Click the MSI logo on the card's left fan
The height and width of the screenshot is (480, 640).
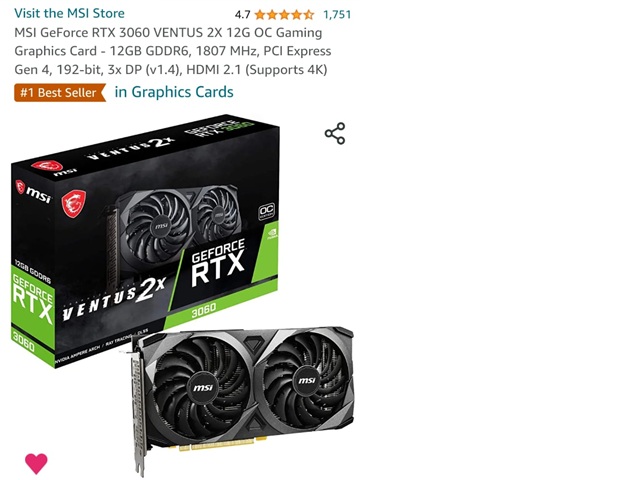click(203, 387)
